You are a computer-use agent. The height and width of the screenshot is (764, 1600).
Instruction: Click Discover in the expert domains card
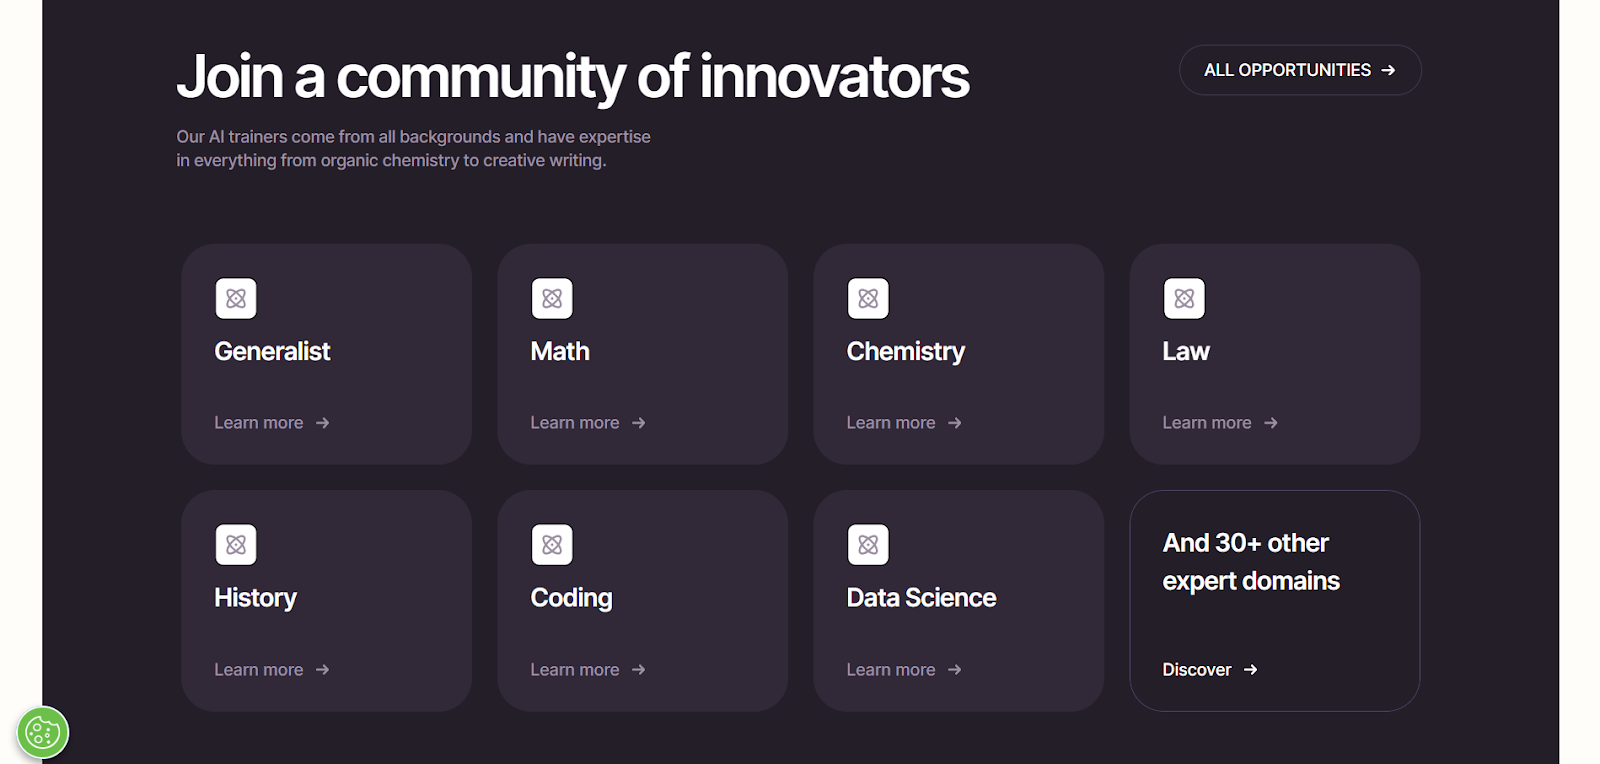[1196, 670]
